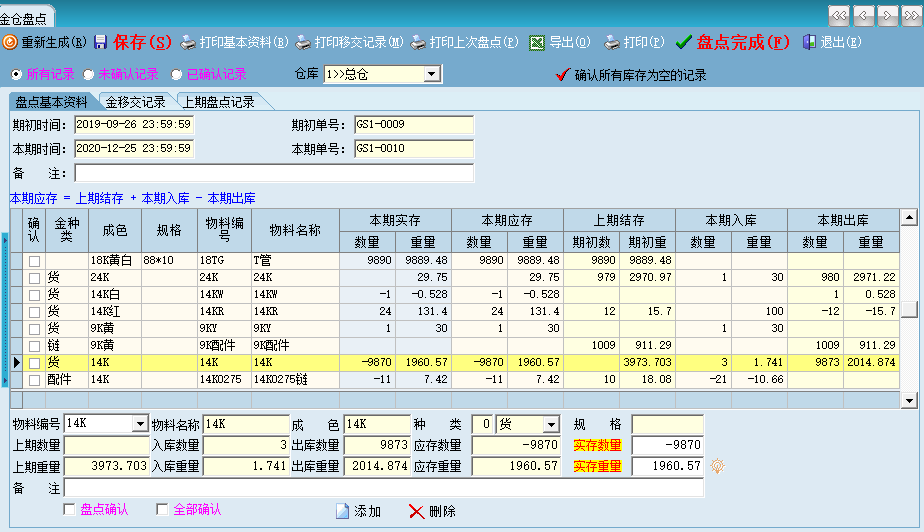Screen dimensions: 924x532
Task: Tick confirm checkbox for 14KW row
Action: tap(34, 295)
